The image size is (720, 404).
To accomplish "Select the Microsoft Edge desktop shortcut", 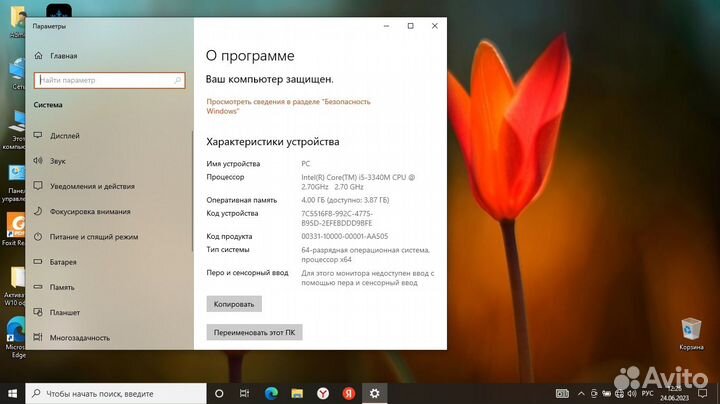I will [x=16, y=337].
